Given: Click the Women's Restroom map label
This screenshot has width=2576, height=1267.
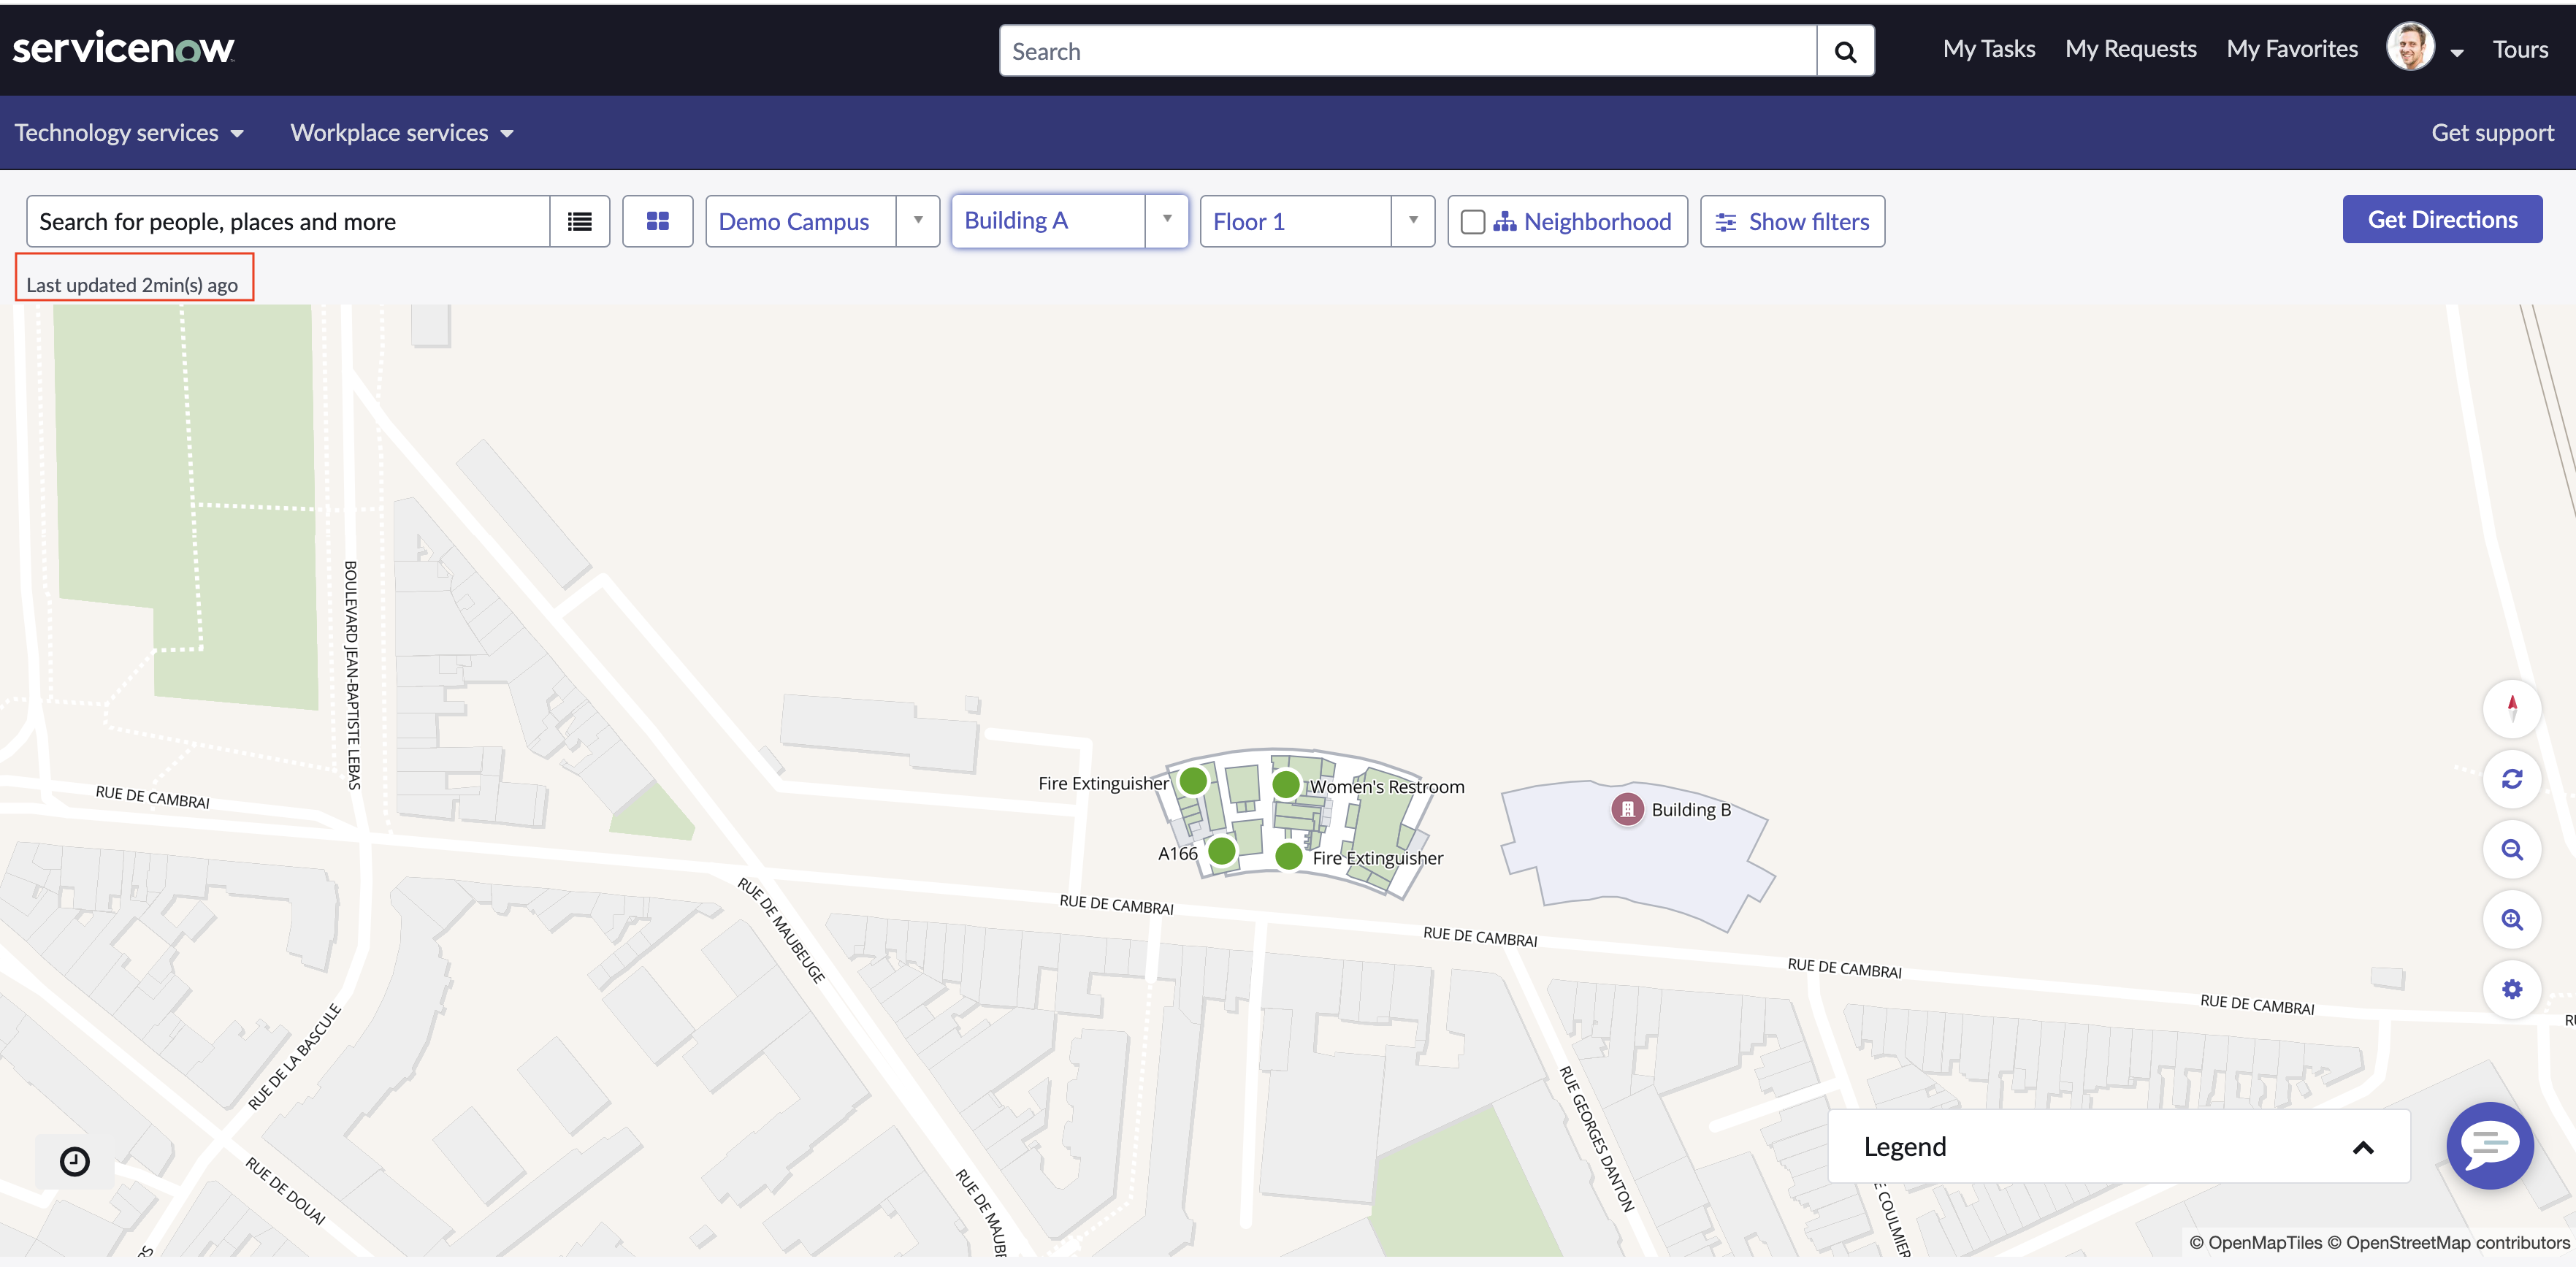Looking at the screenshot, I should coord(1386,787).
